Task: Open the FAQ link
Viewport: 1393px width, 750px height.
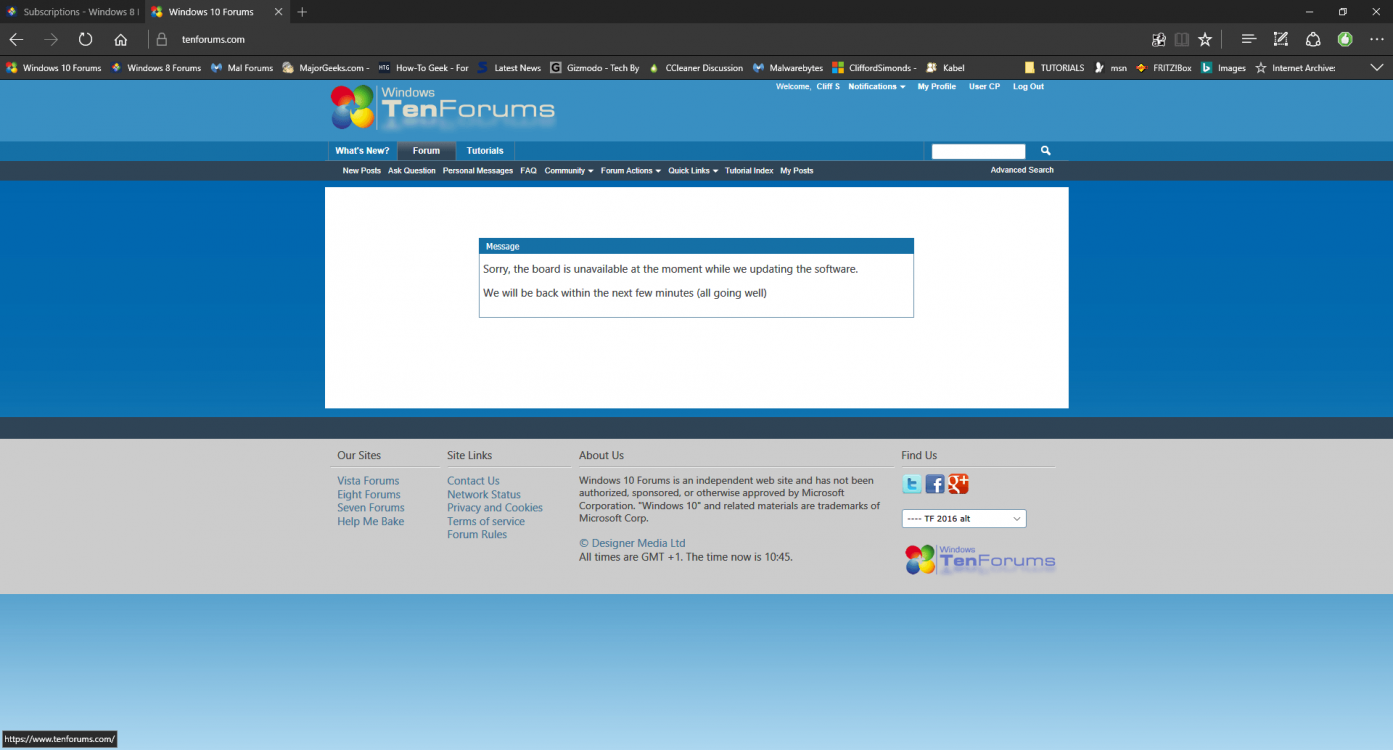Action: coord(529,171)
